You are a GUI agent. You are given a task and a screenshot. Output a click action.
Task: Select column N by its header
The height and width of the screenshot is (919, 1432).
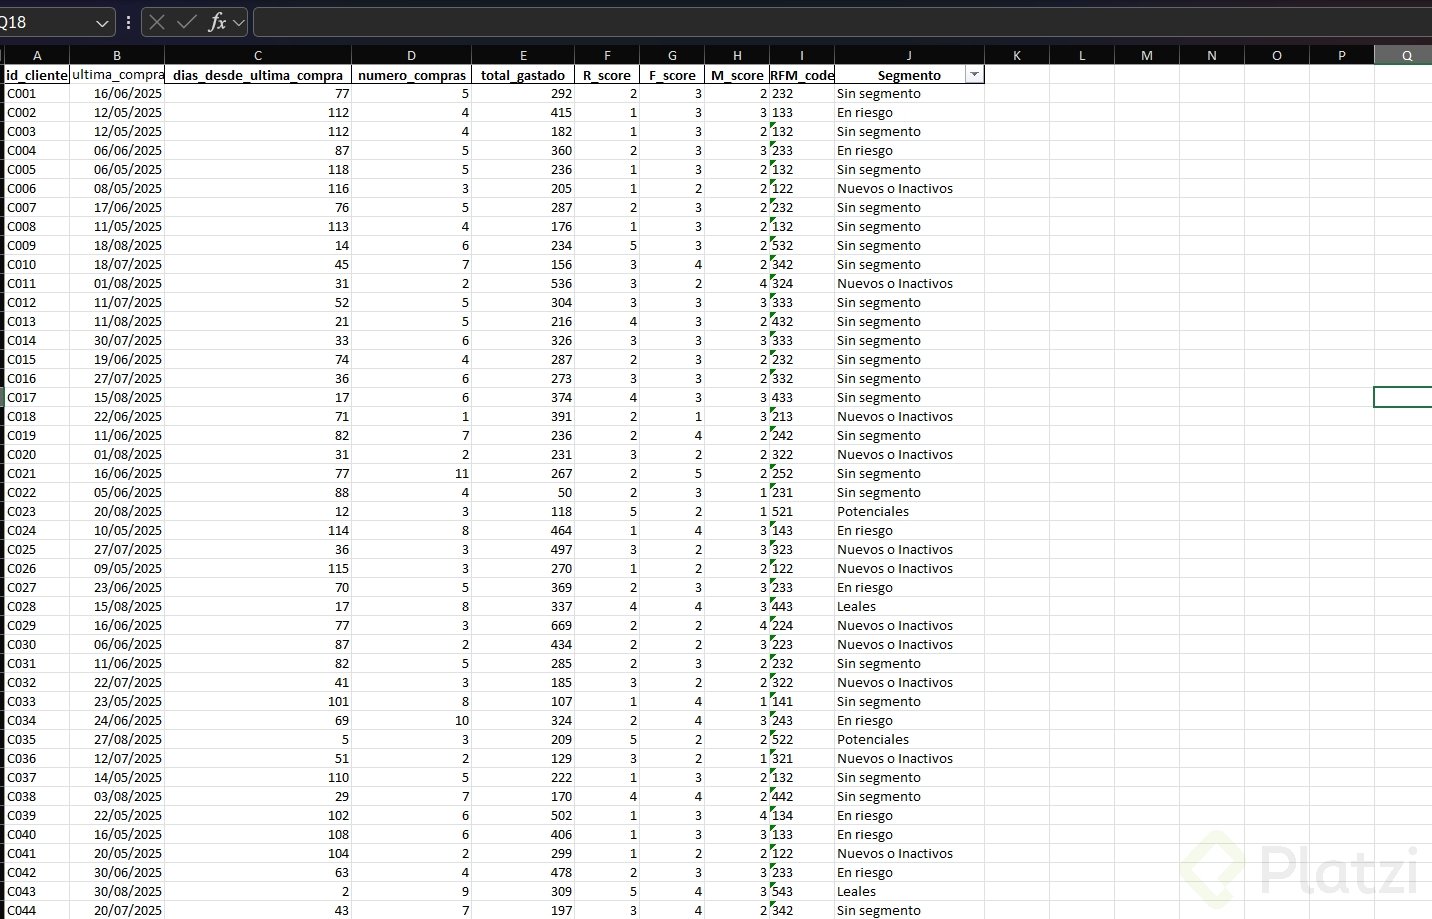pyautogui.click(x=1212, y=56)
